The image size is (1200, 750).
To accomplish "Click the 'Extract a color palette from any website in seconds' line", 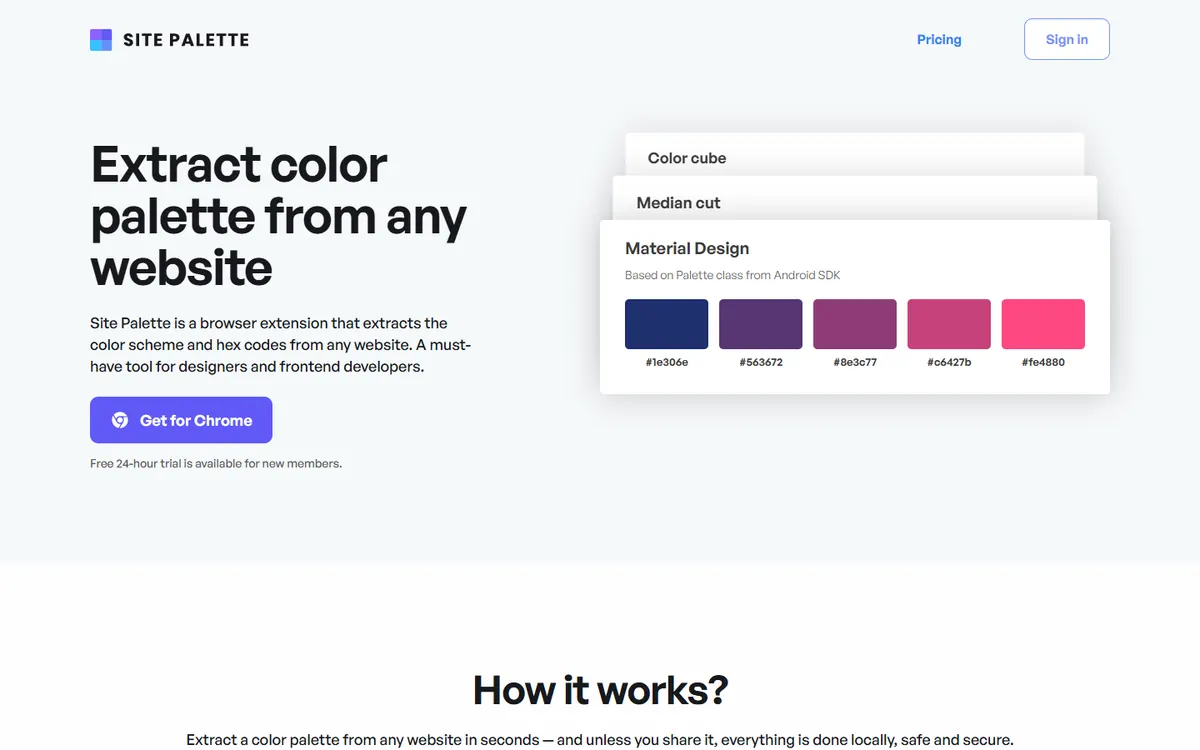I will point(600,740).
